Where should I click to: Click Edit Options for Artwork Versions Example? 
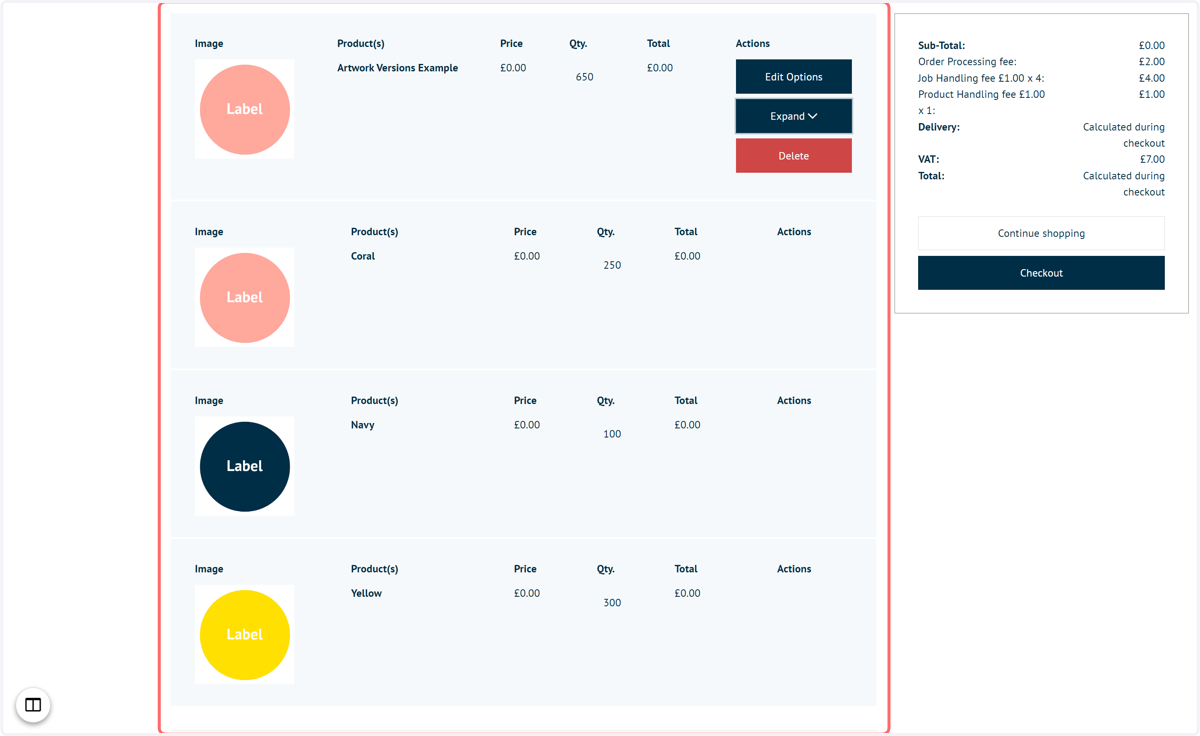pyautogui.click(x=794, y=77)
